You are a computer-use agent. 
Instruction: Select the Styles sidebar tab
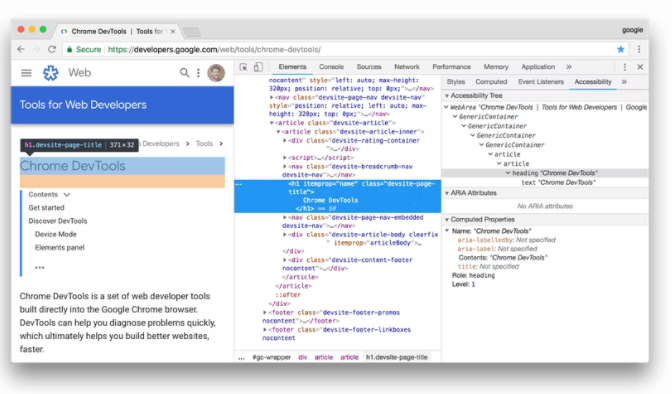[x=456, y=82]
